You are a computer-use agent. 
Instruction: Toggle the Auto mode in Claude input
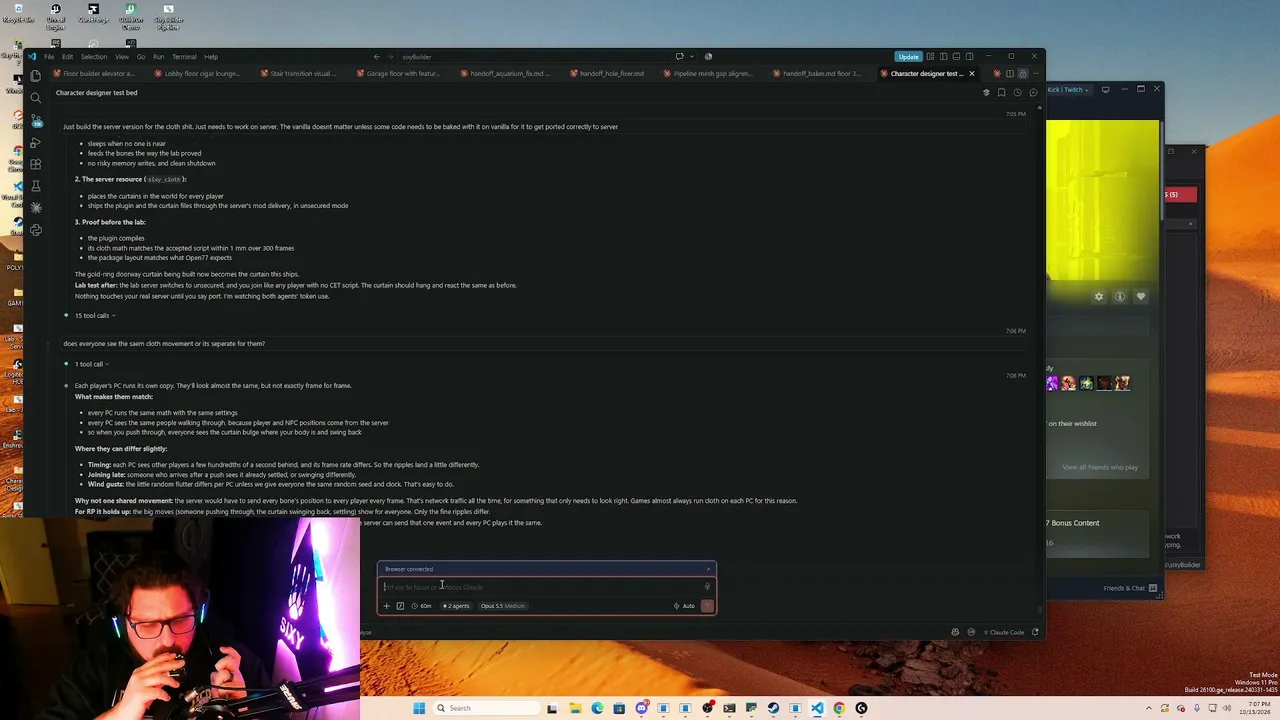pyautogui.click(x=684, y=606)
